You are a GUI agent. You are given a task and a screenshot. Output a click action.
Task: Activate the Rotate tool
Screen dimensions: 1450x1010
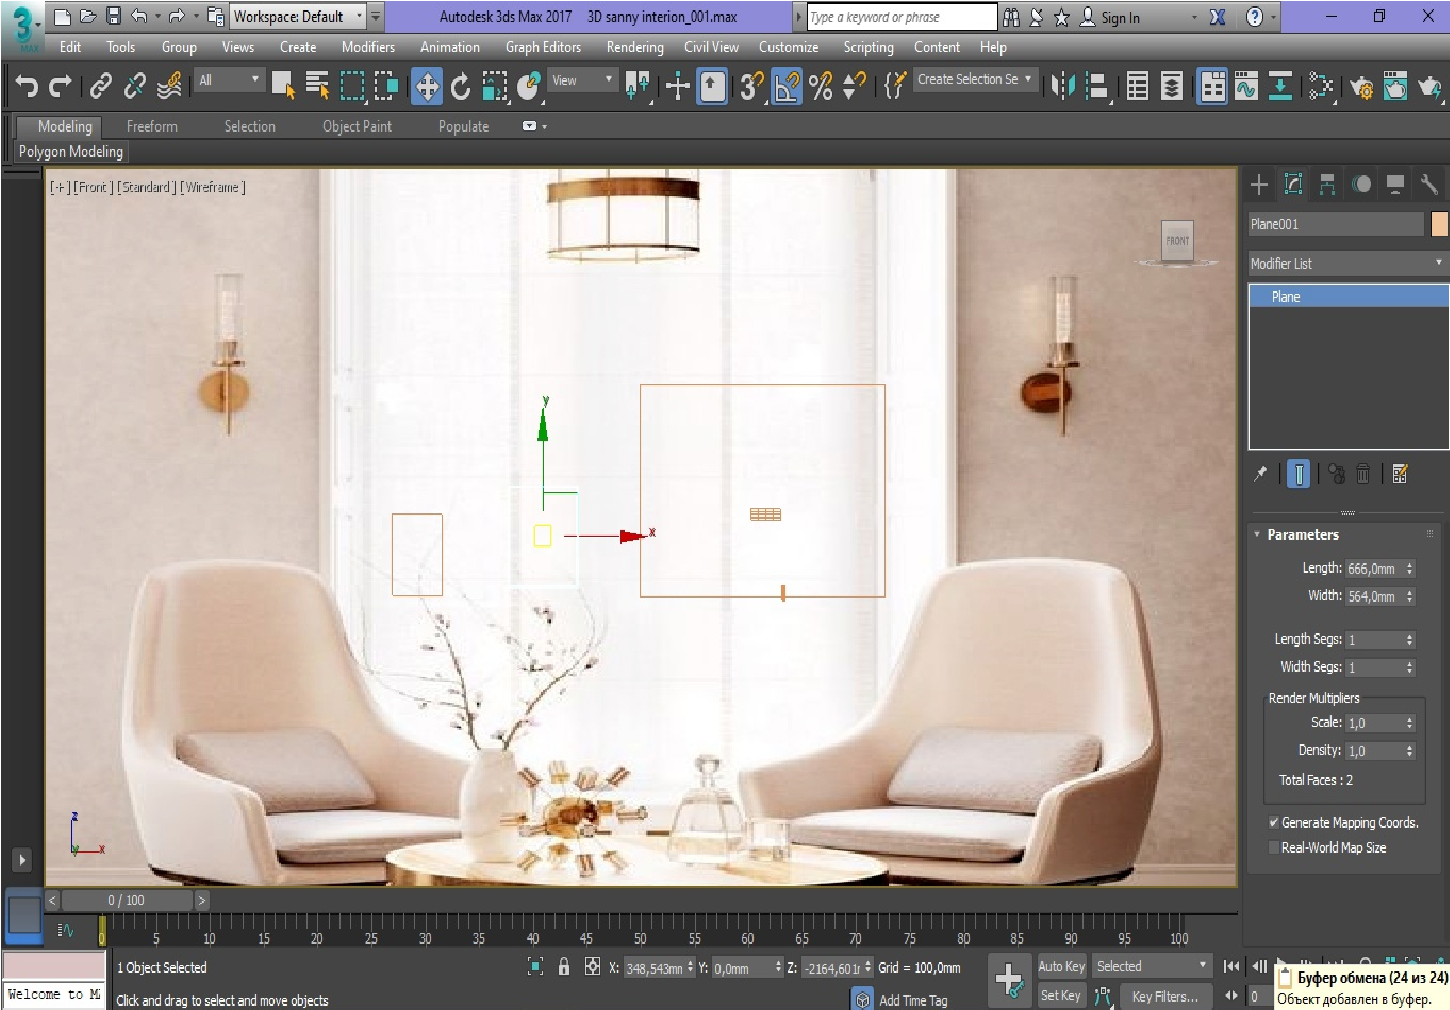[x=460, y=87]
